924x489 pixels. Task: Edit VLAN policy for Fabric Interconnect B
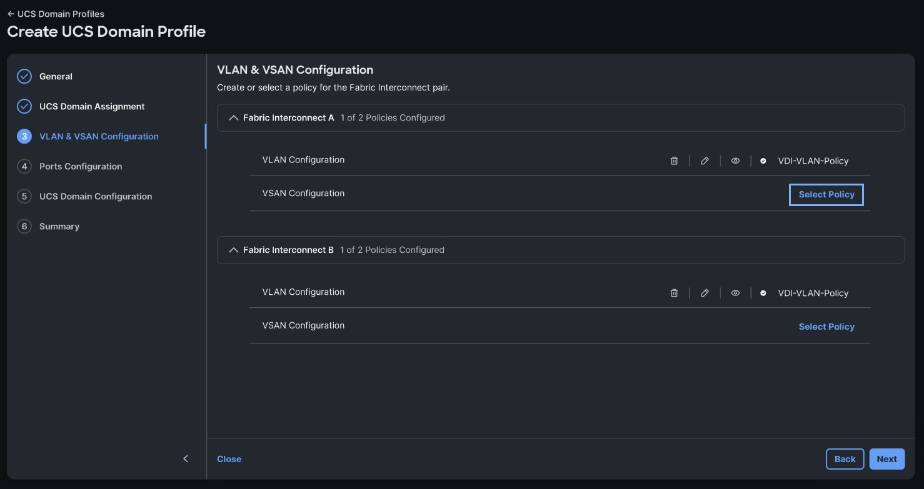tap(705, 293)
